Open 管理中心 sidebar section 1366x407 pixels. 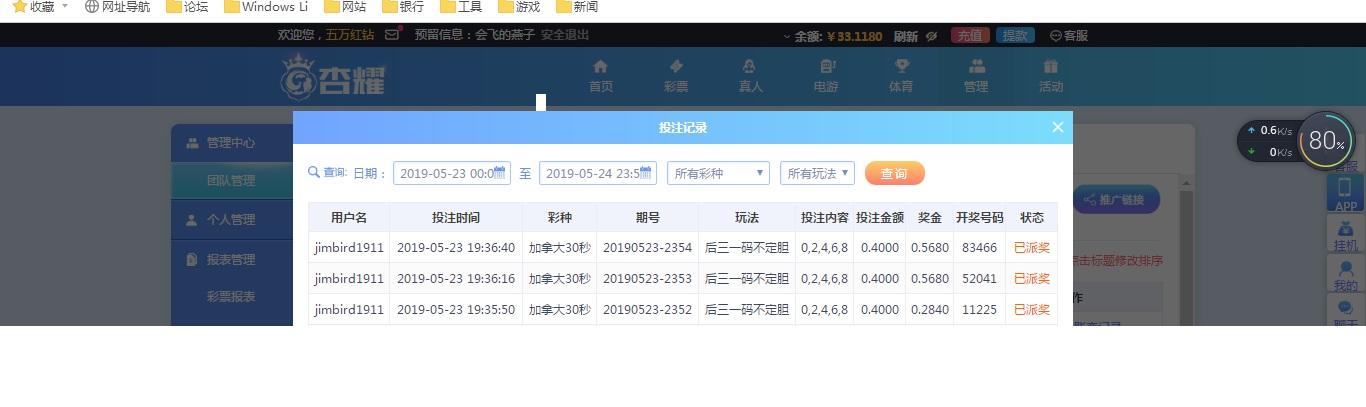pyautogui.click(x=231, y=143)
